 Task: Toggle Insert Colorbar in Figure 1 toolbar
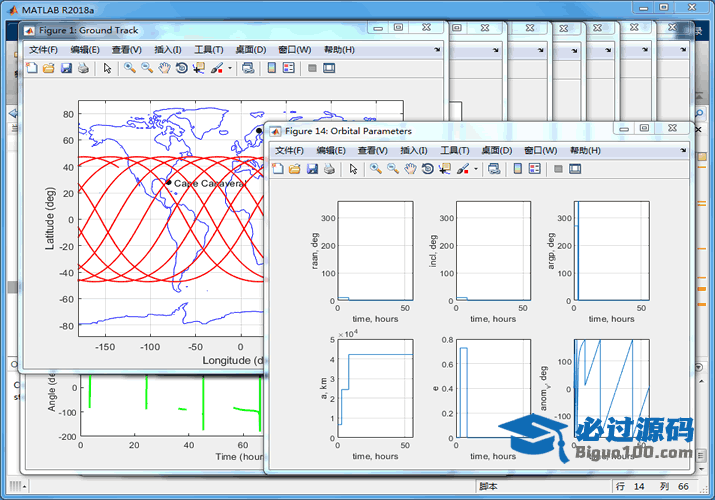pyautogui.click(x=270, y=68)
